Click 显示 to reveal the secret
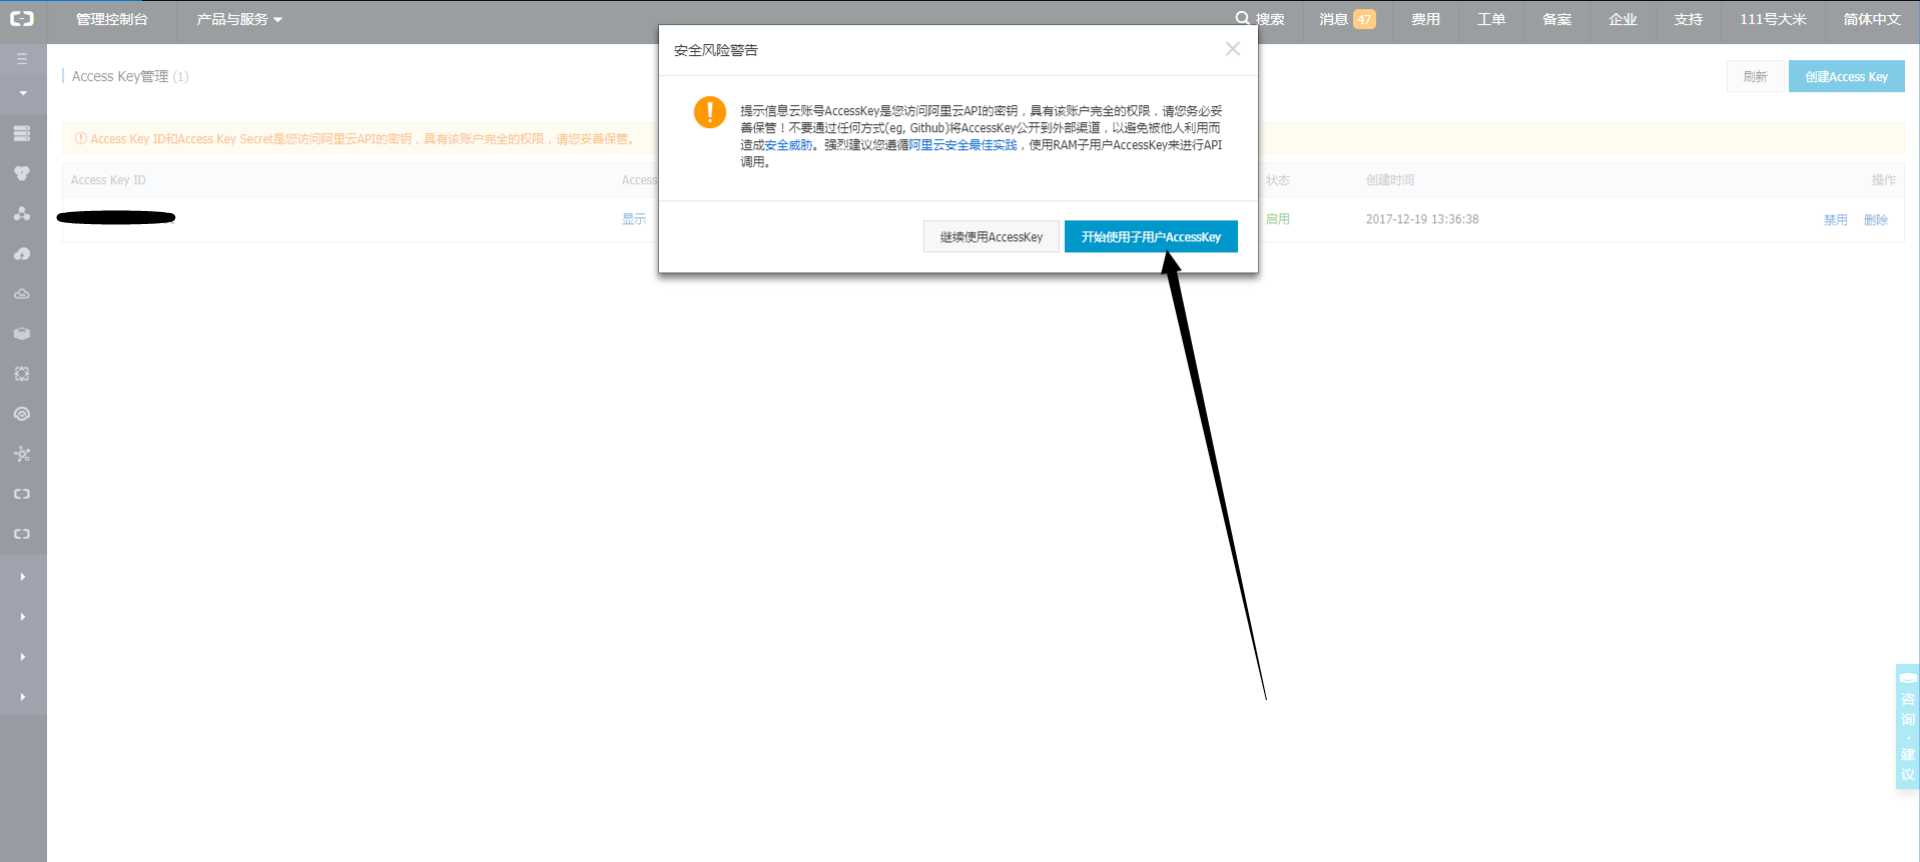Viewport: 1920px width, 862px height. (634, 219)
